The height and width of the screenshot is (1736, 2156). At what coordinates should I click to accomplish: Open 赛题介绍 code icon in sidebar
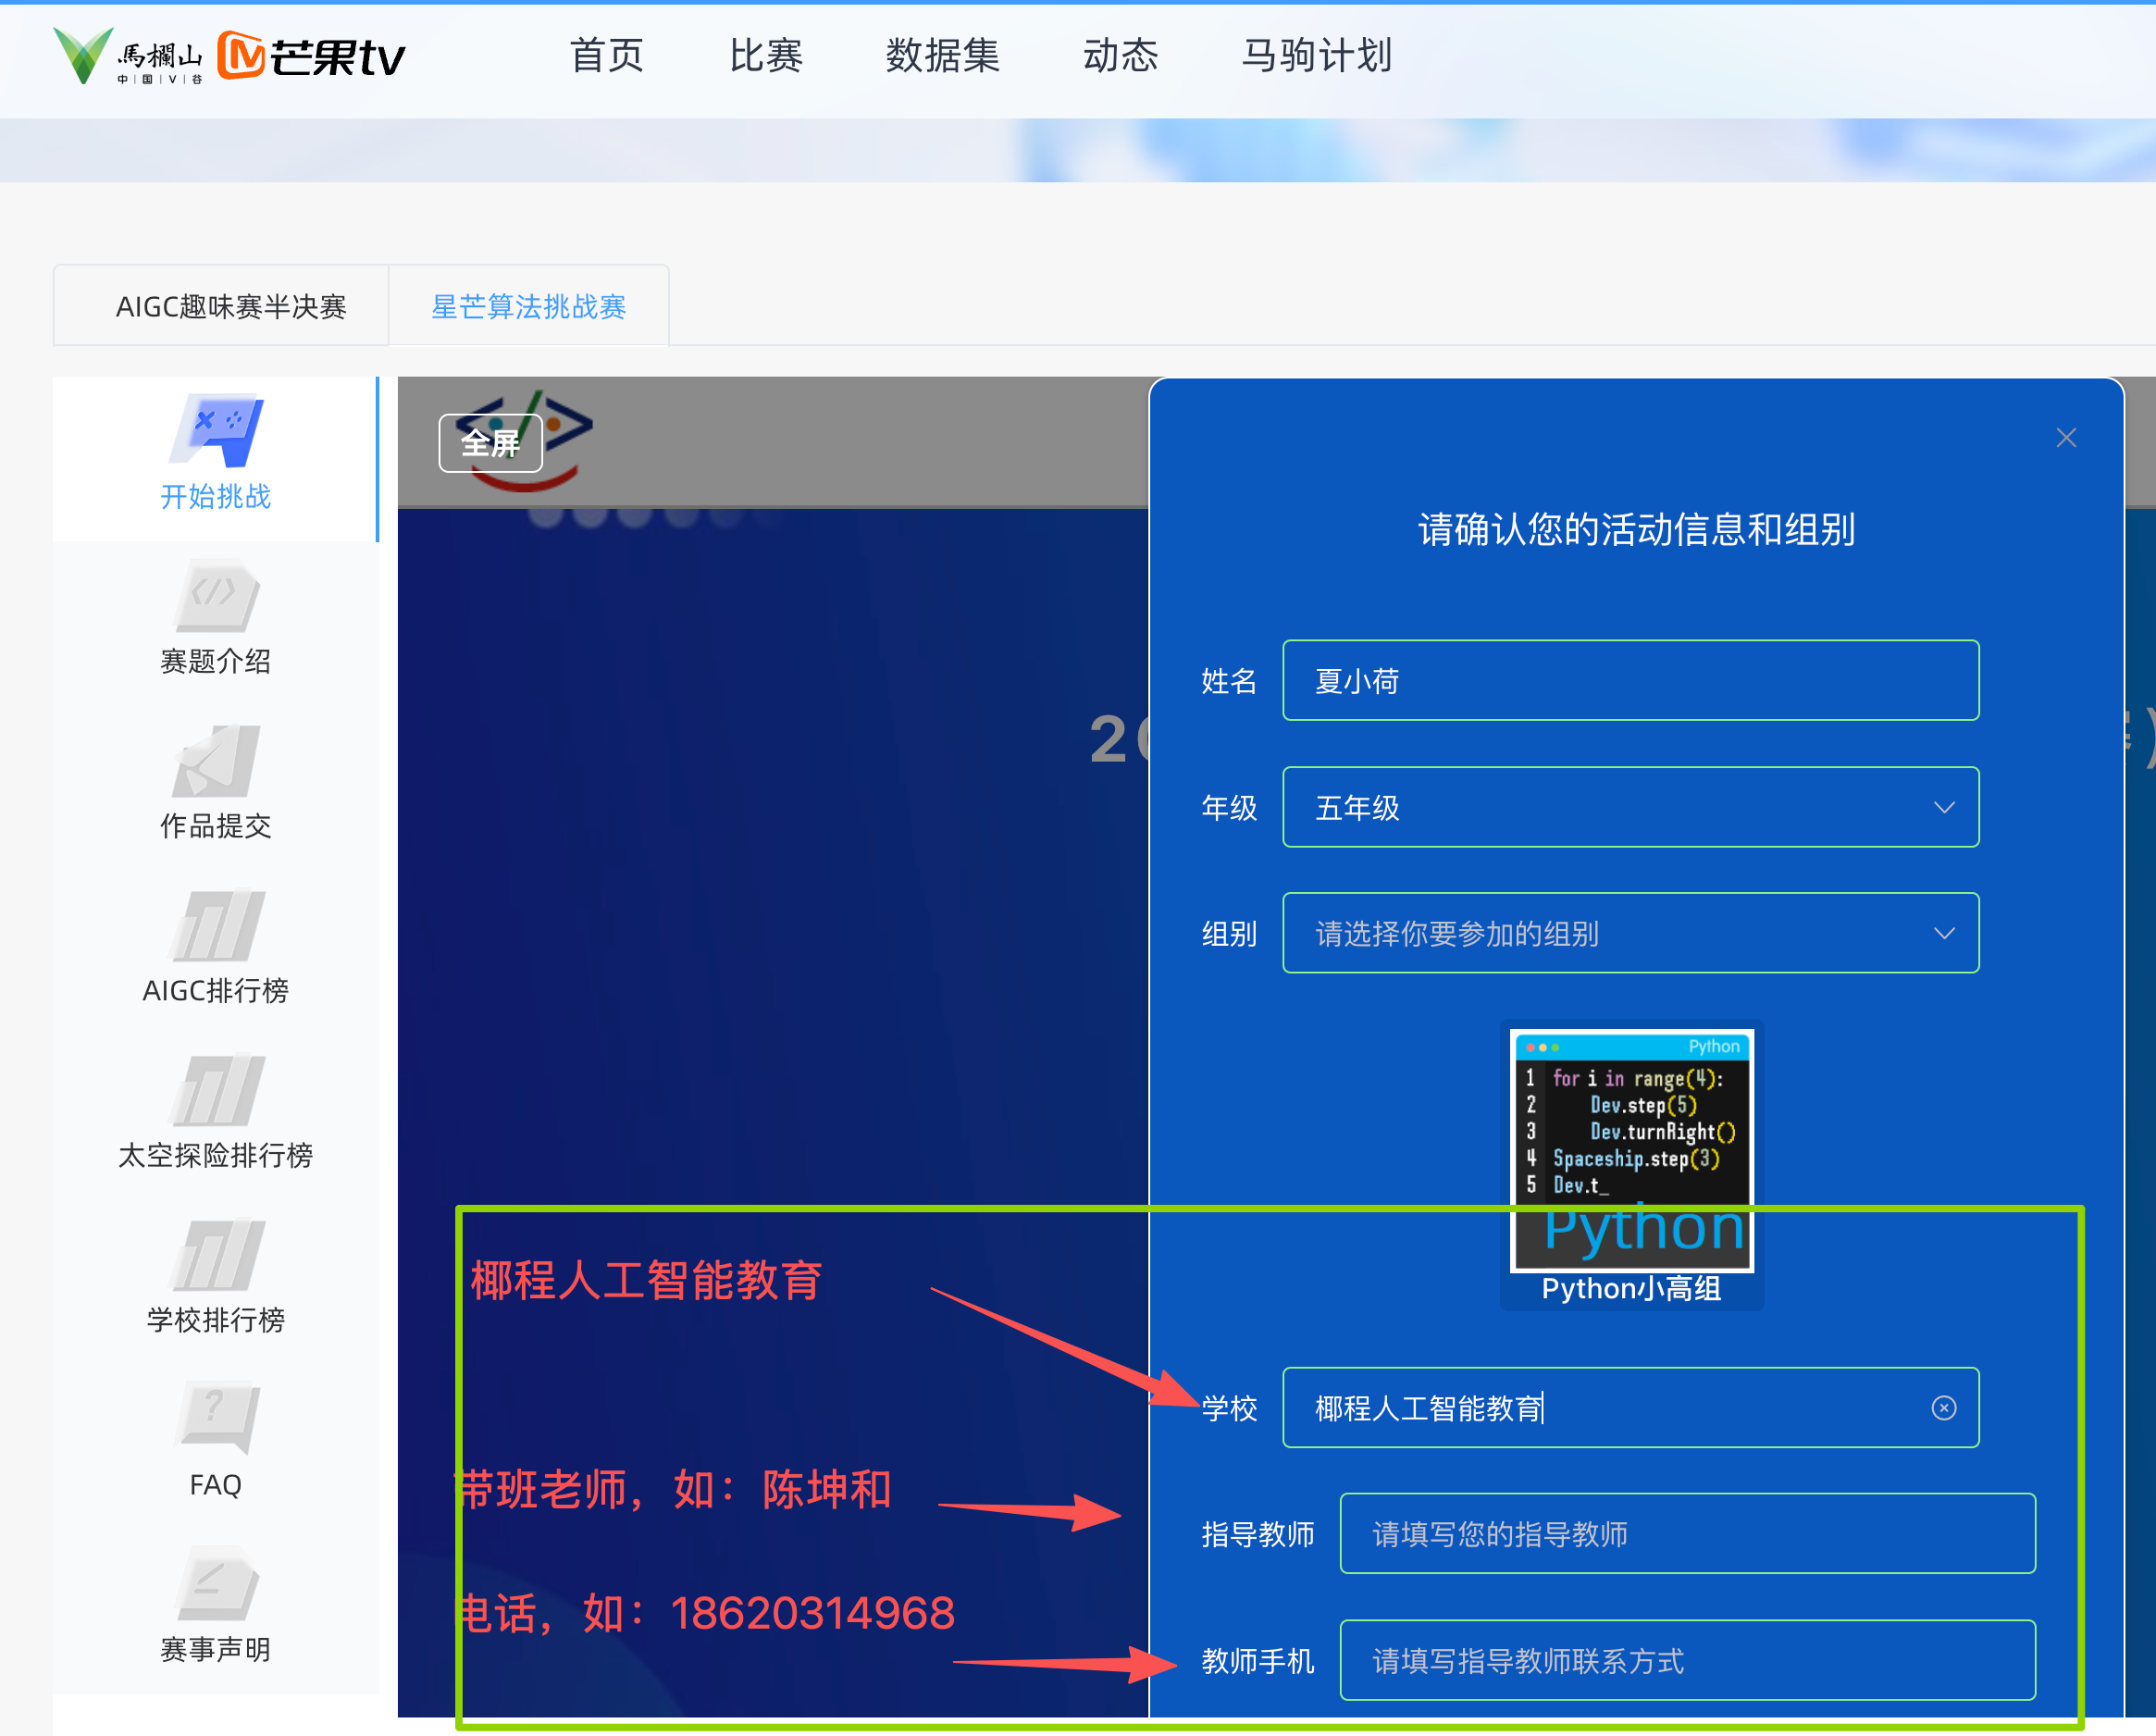(x=216, y=596)
